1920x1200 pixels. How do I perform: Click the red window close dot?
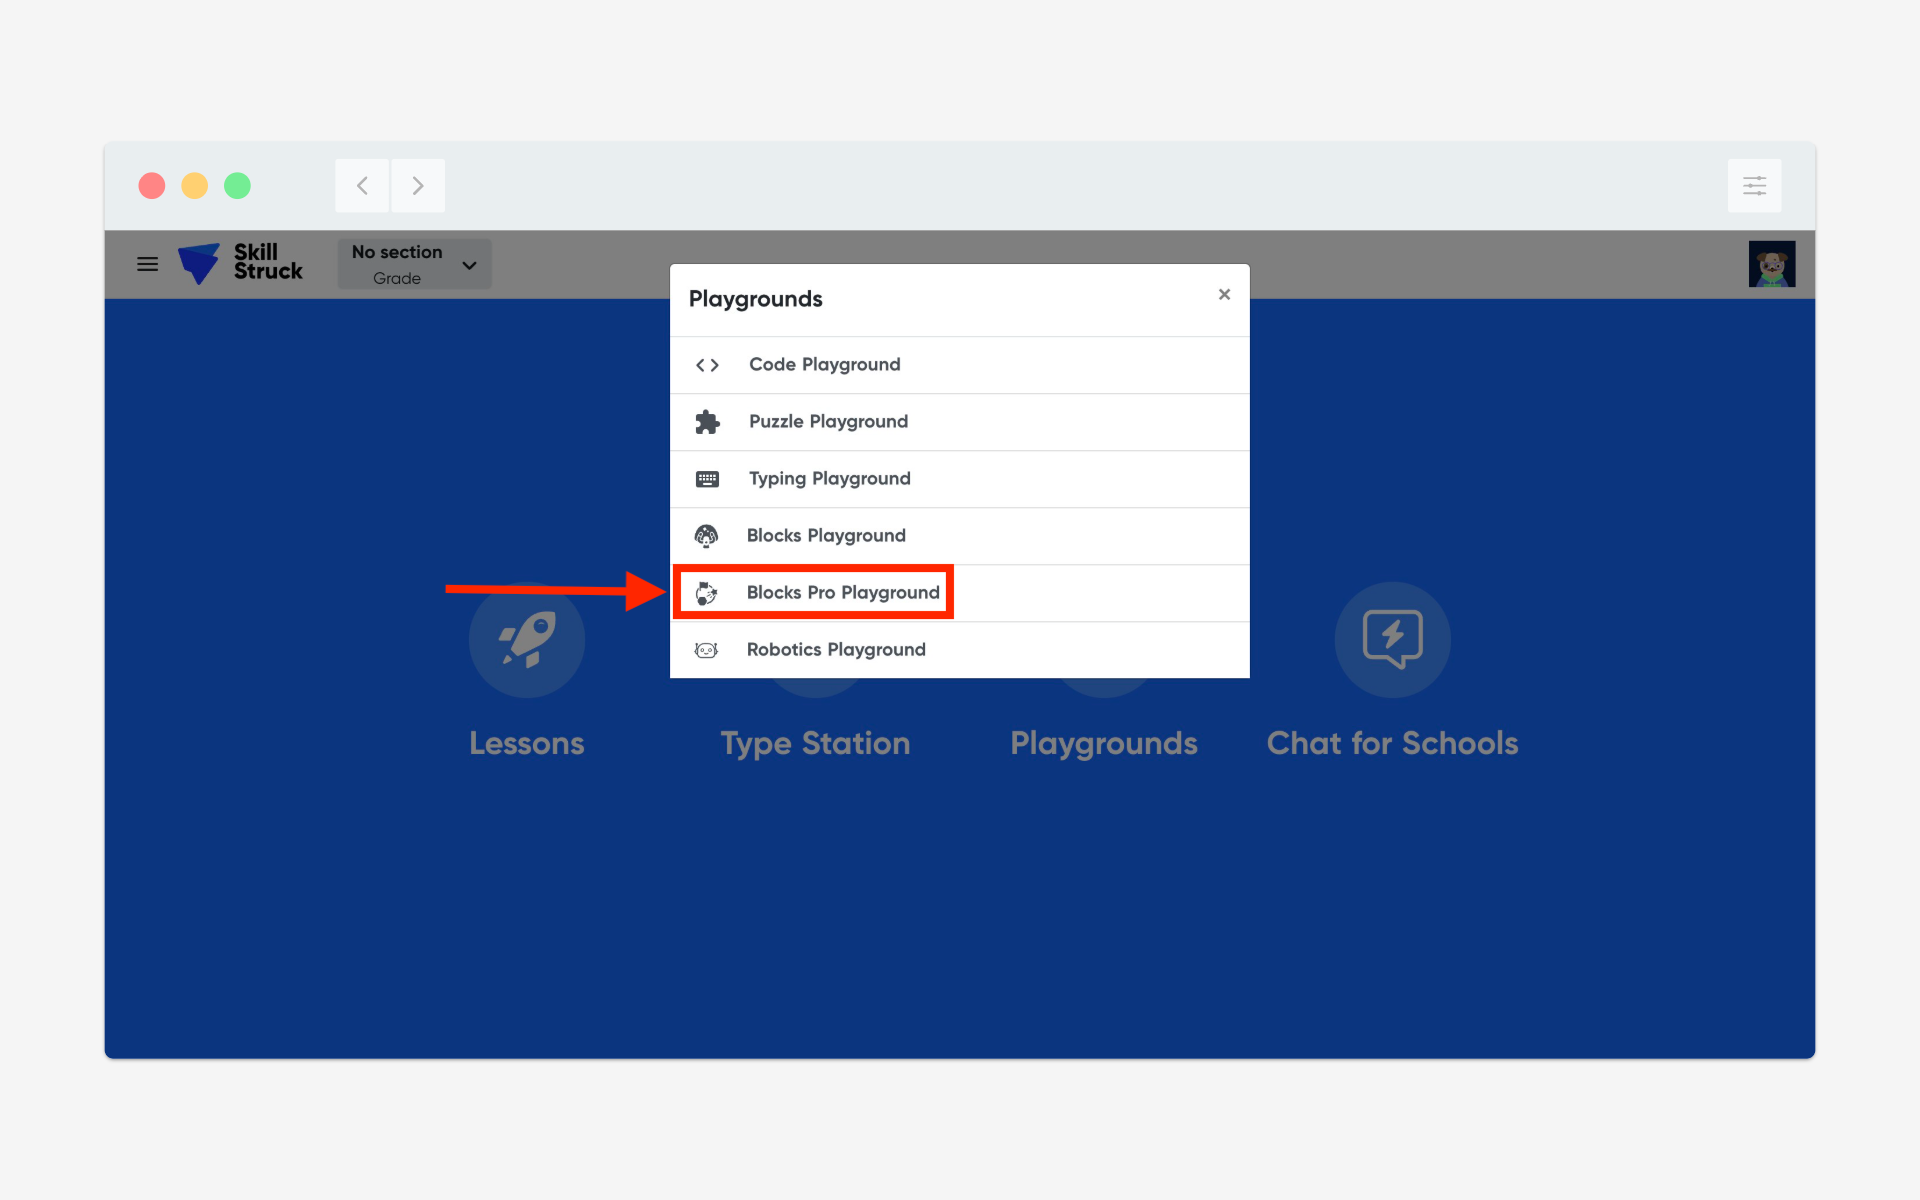point(152,186)
